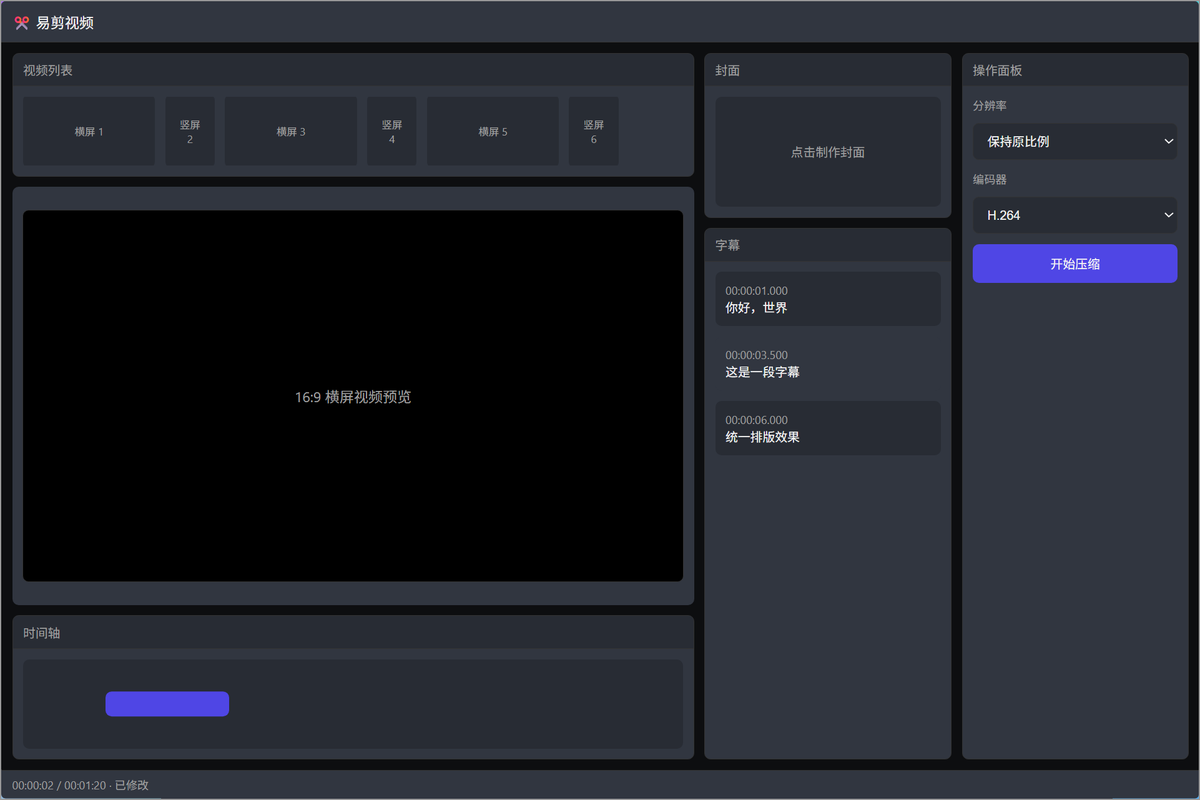Viewport: 1200px width, 800px height.
Task: Select the 横屏 3 video thumbnail
Action: point(291,131)
